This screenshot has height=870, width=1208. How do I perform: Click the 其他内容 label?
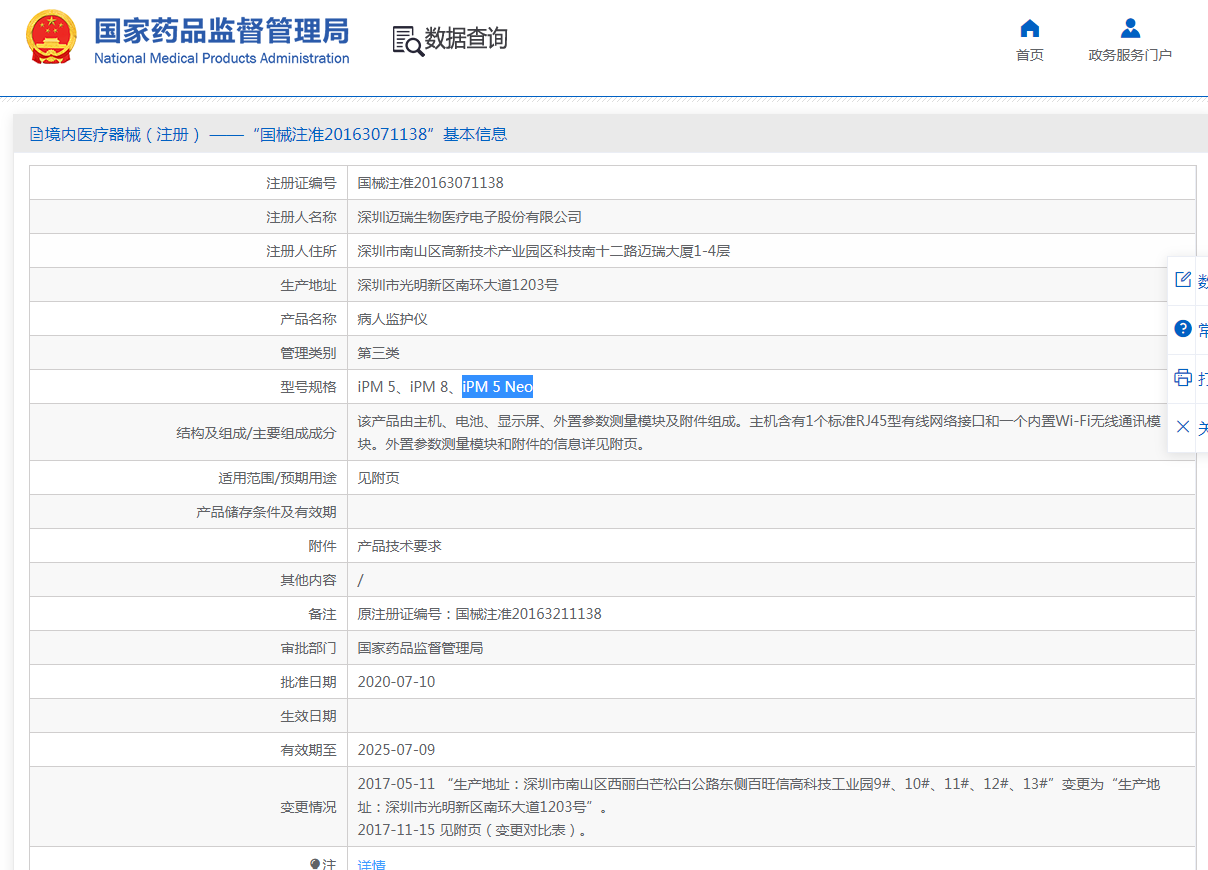point(308,580)
